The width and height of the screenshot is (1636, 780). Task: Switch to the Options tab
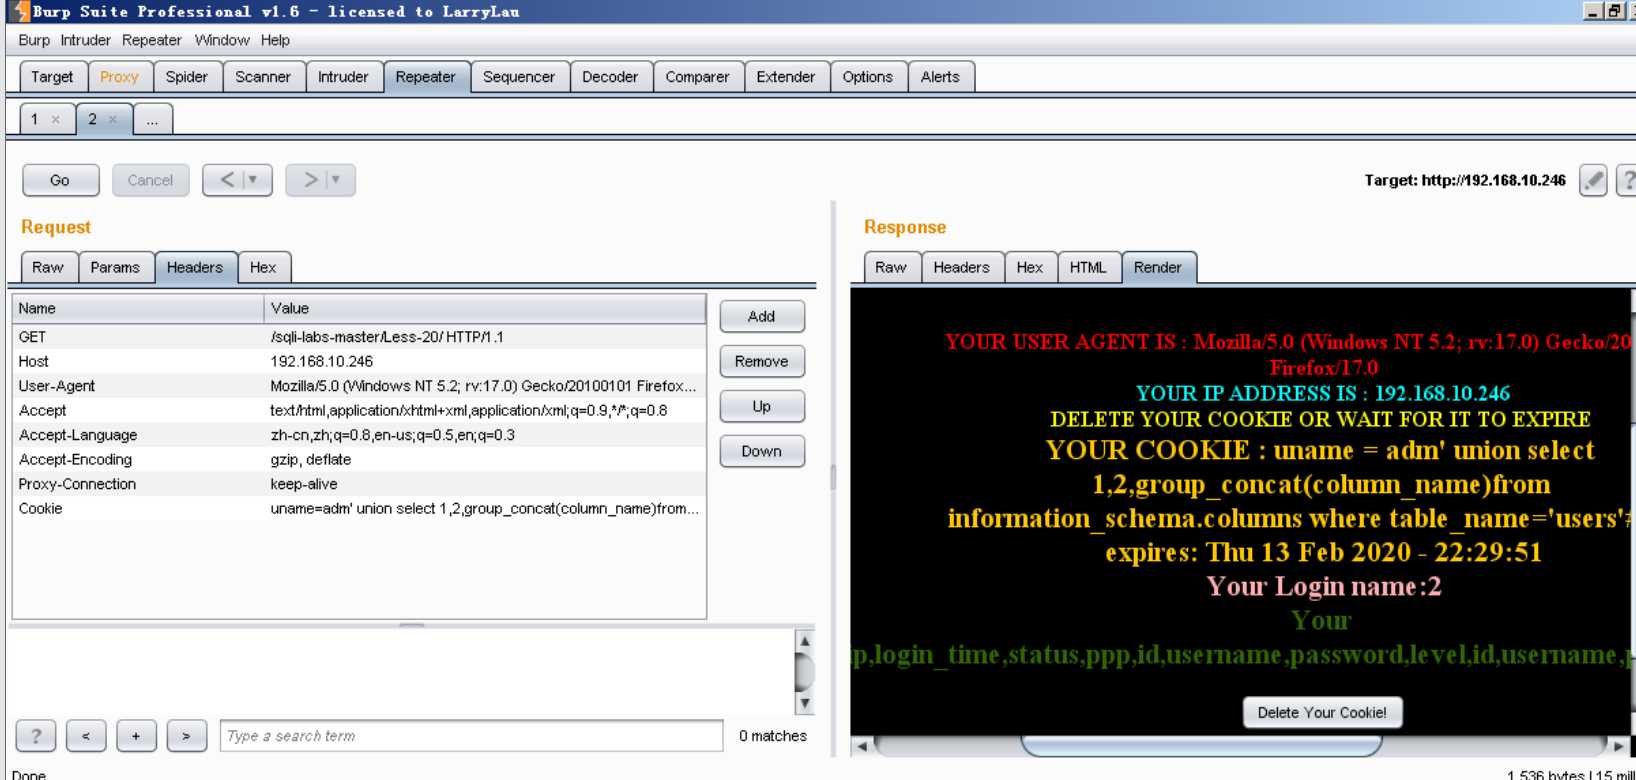pos(868,77)
